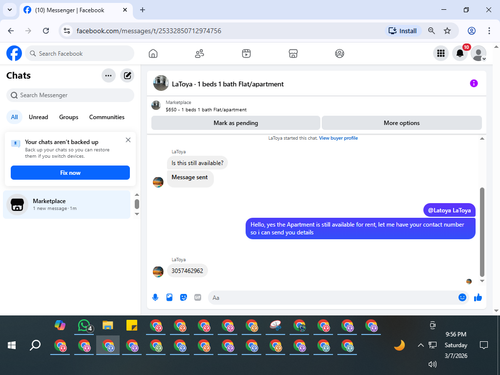Open File Explorer from the taskbar
The image size is (500, 375).
108,325
